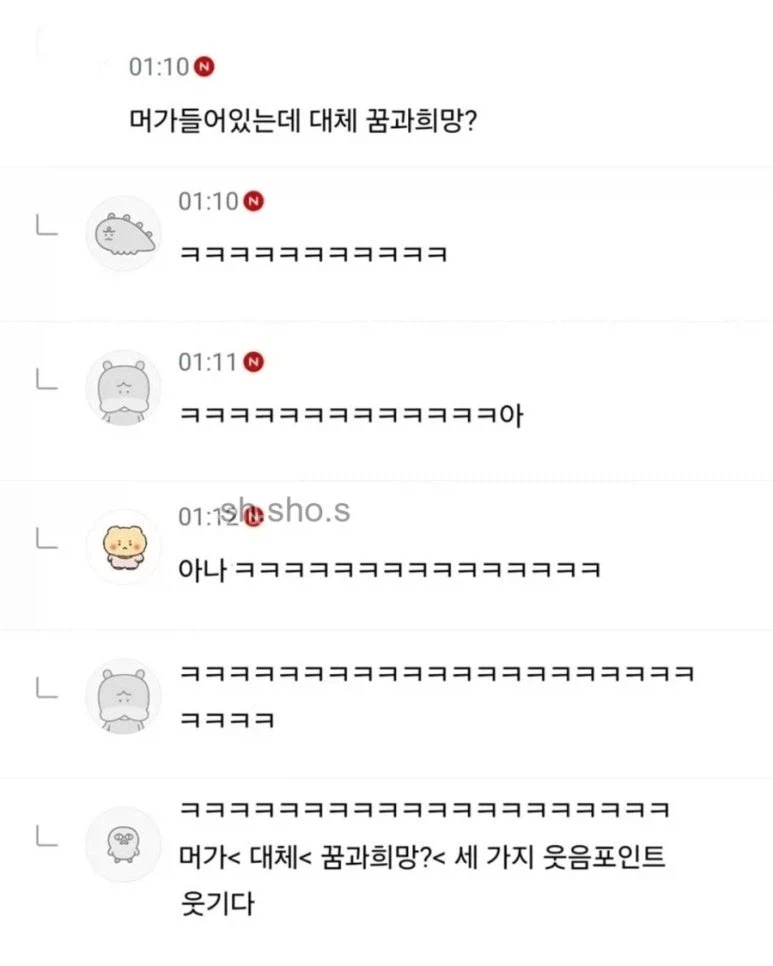Tap the second hippo avatar on the fourth reply
Image resolution: width=773 pixels, height=966 pixels.
point(122,697)
